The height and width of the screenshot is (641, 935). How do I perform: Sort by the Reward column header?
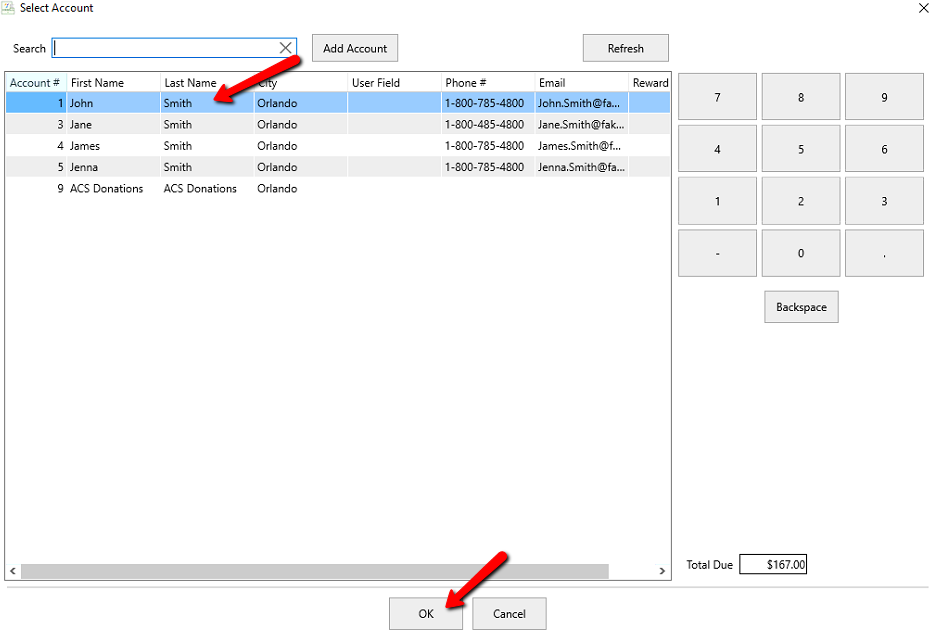click(x=649, y=83)
